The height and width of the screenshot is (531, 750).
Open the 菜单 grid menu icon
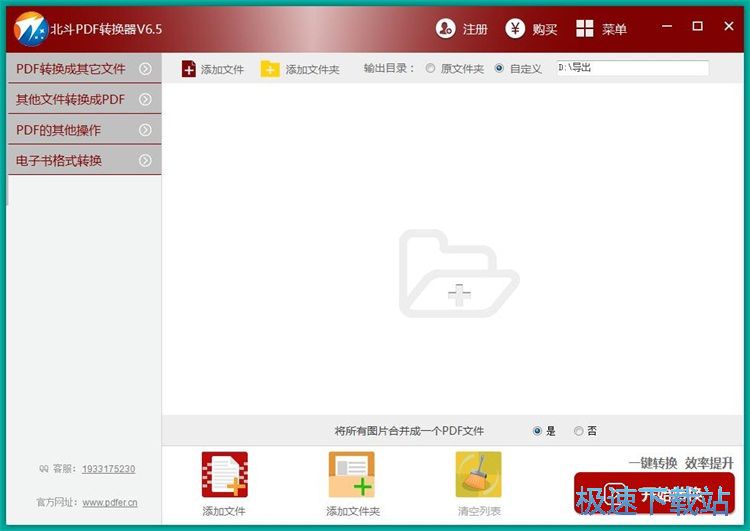pyautogui.click(x=585, y=29)
